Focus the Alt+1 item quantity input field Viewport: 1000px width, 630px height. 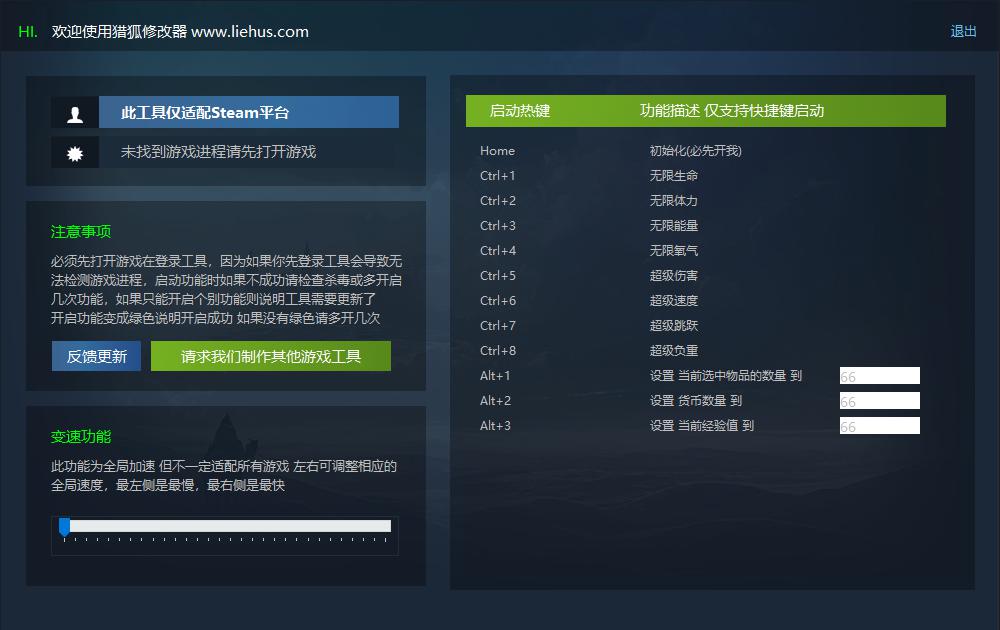click(x=879, y=376)
